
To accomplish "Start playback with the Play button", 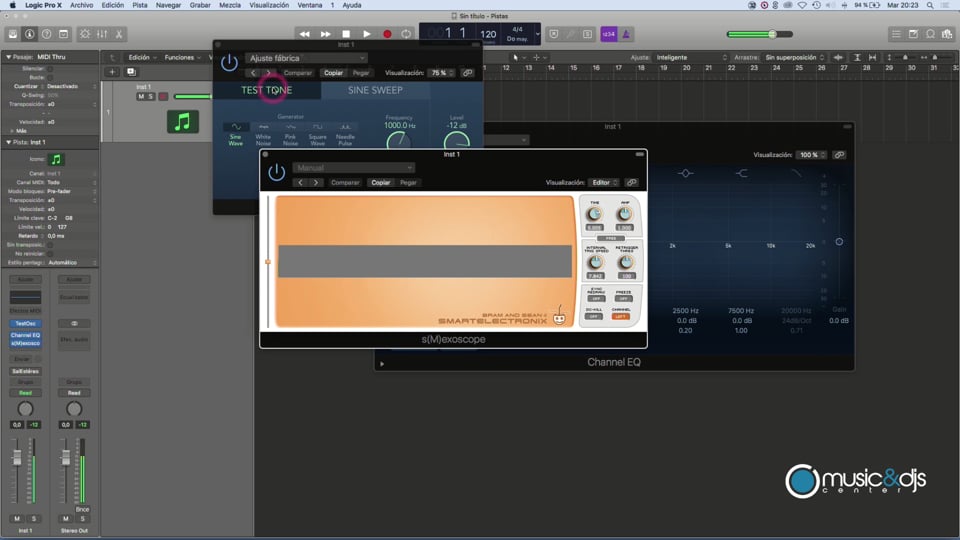I will [367, 34].
